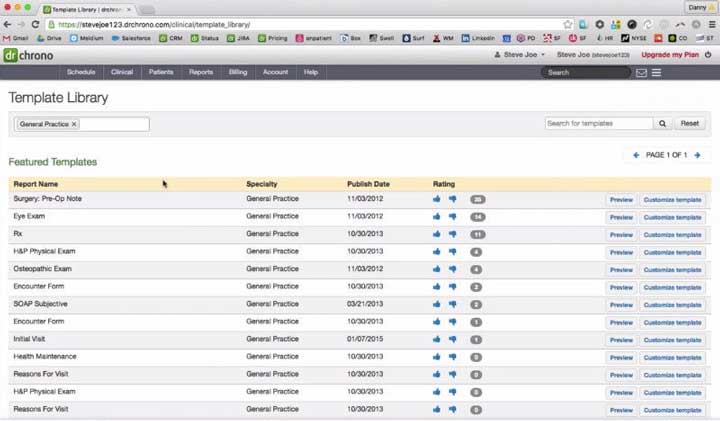Viewport: 720px width, 421px height.
Task: Go to previous page using left arrow
Action: point(636,155)
